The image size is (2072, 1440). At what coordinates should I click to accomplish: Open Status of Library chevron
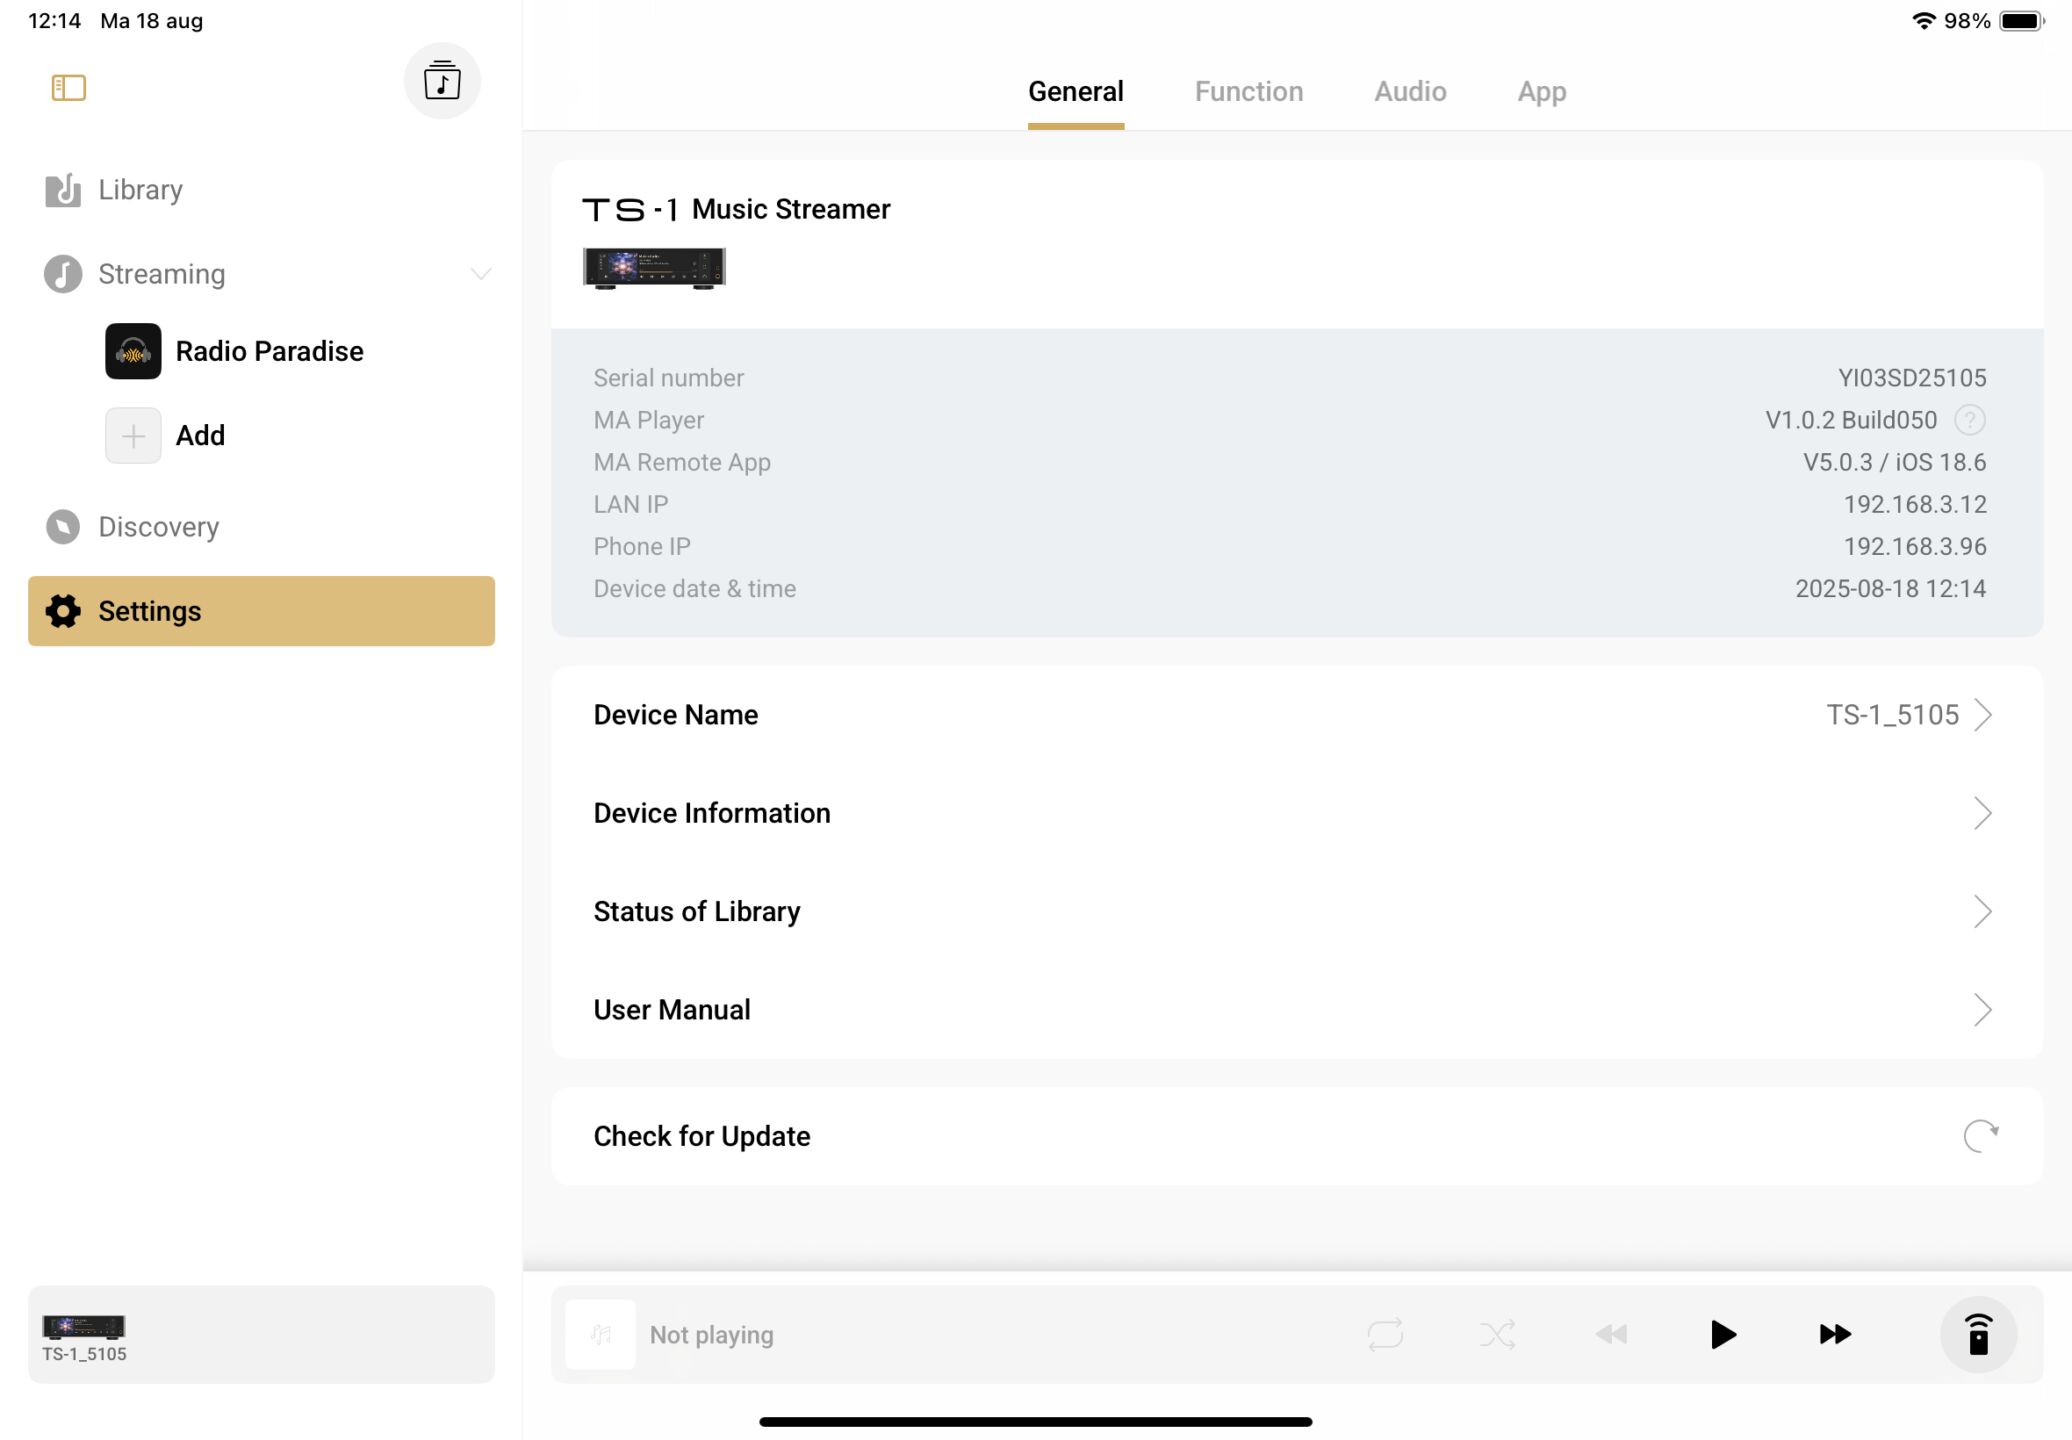coord(1983,911)
